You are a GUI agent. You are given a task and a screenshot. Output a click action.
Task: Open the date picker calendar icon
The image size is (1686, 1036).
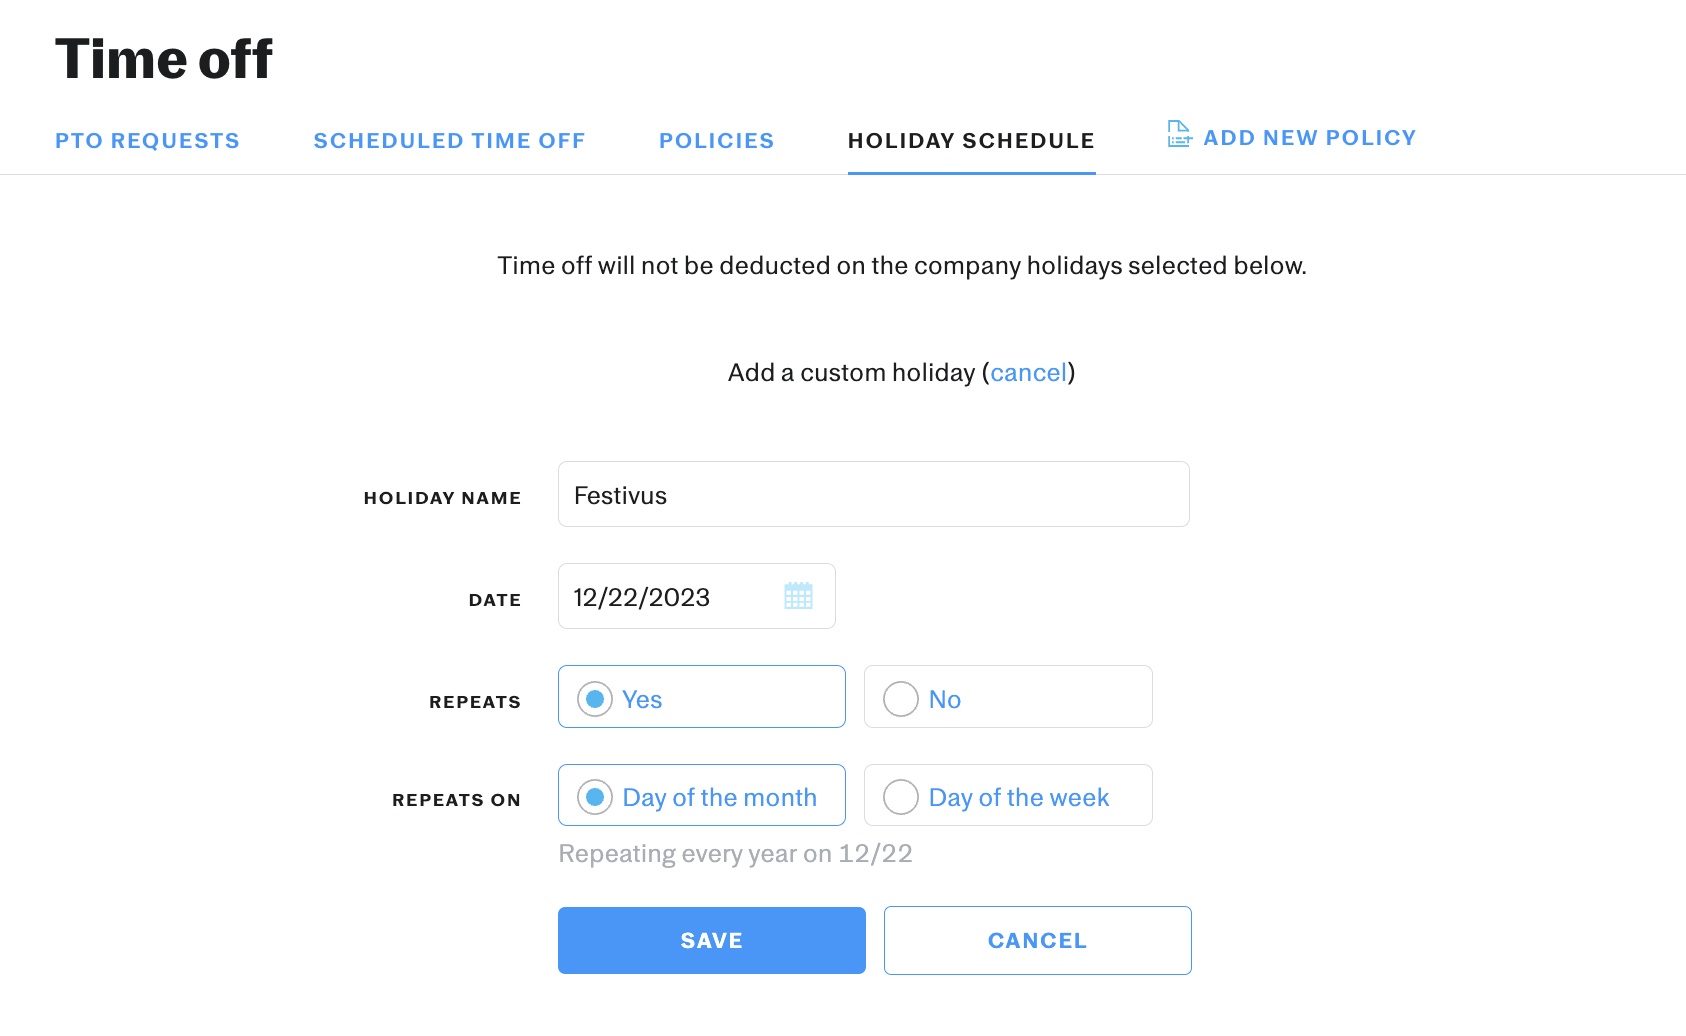(x=798, y=596)
